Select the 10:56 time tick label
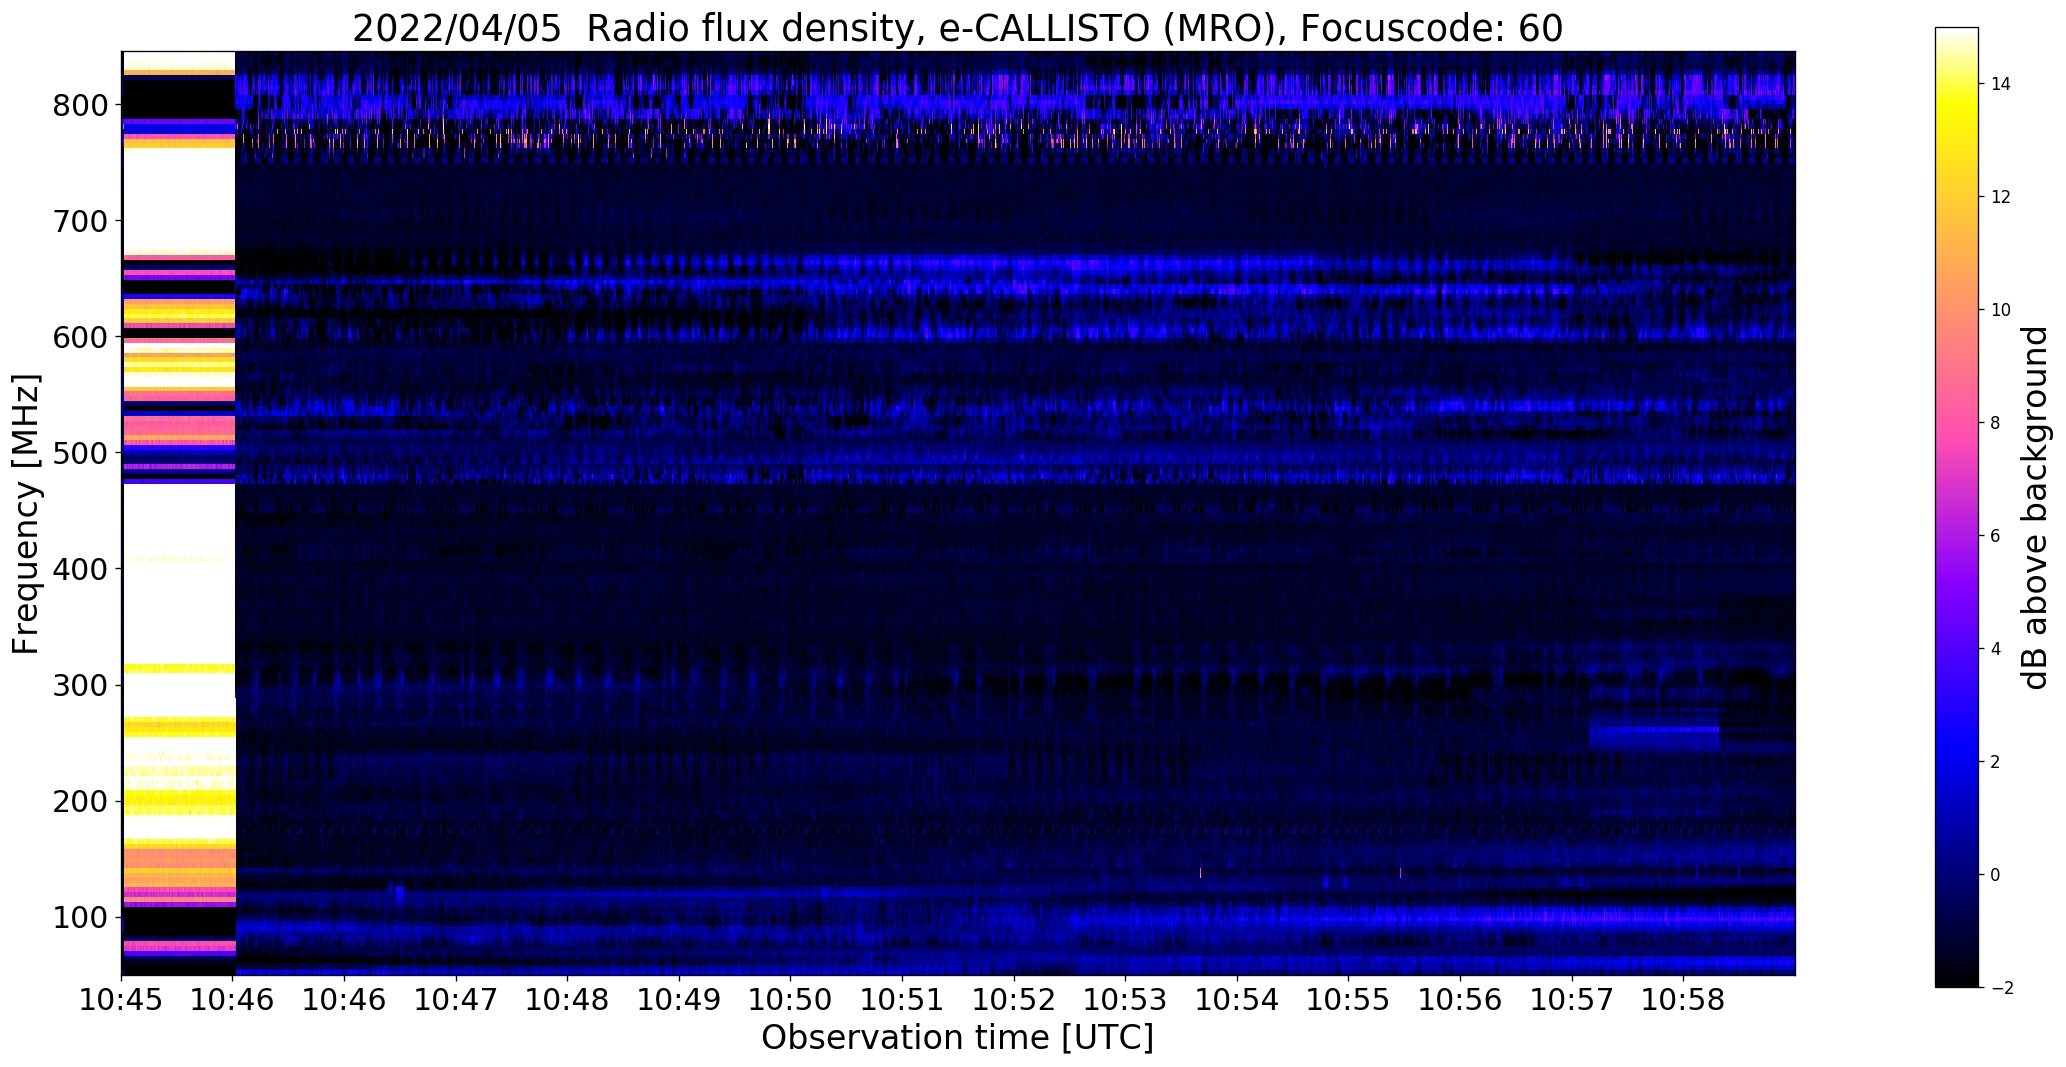2066x1067 pixels. click(x=1460, y=1000)
